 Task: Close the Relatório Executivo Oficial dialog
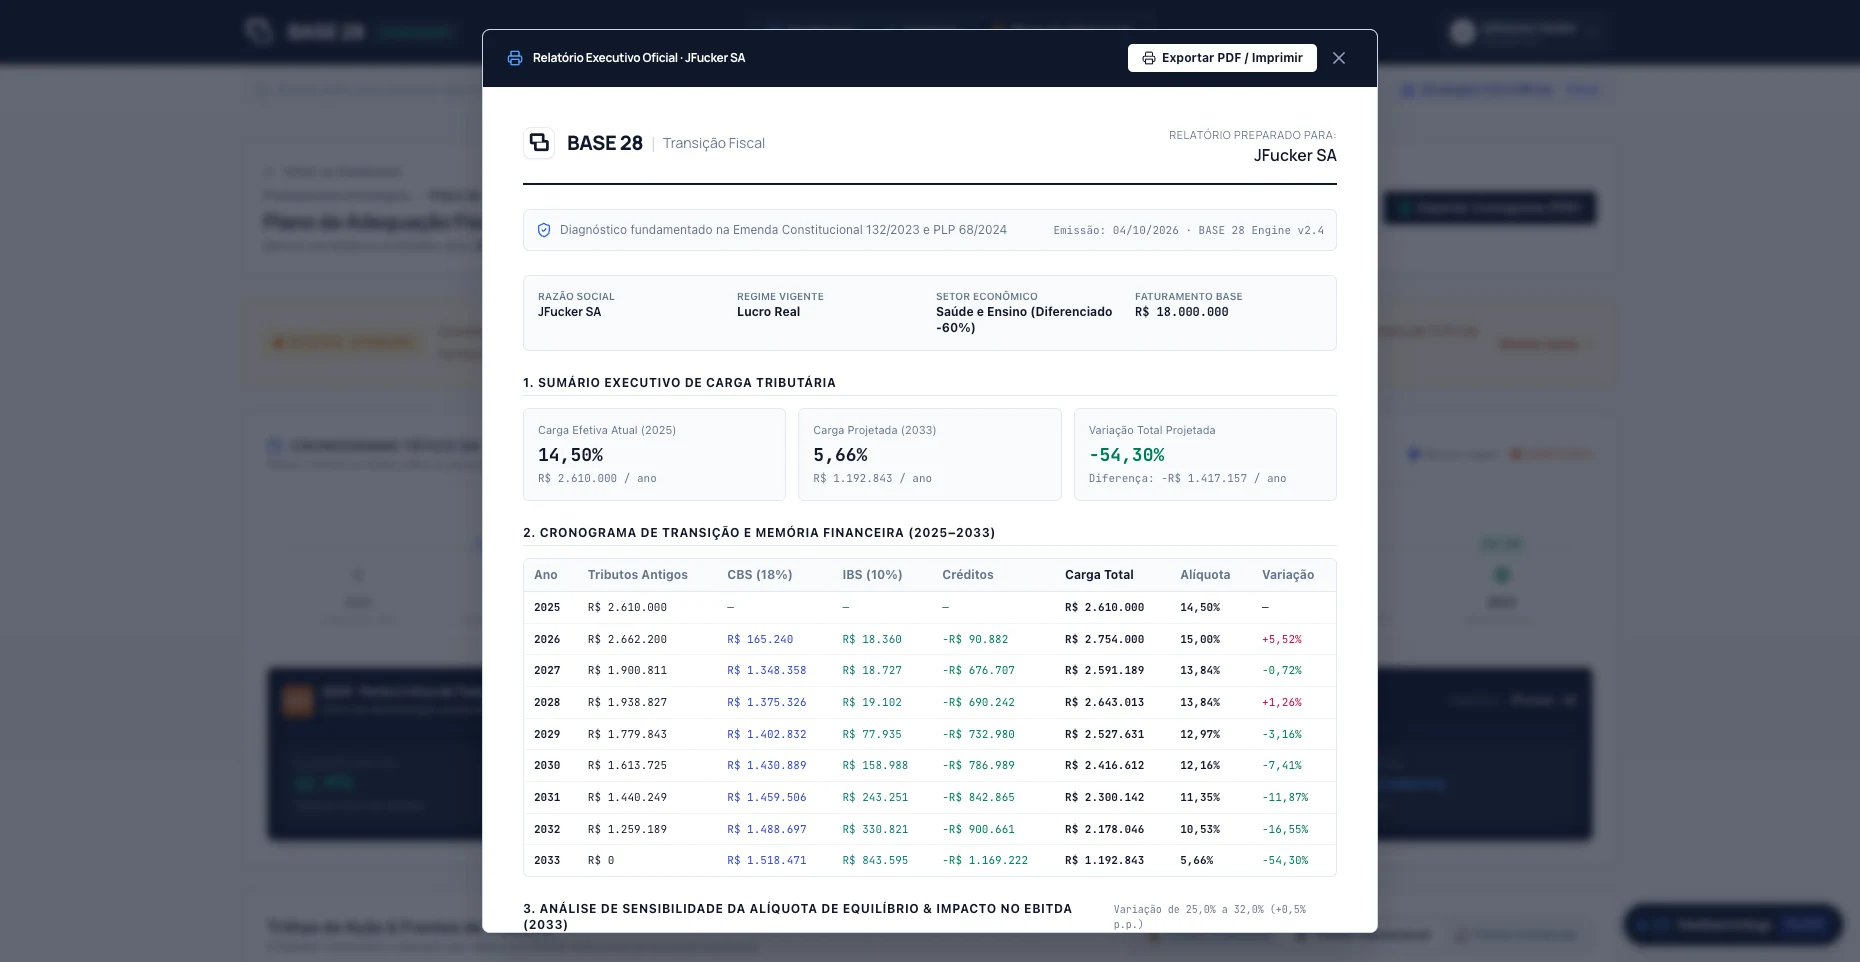[x=1339, y=58]
